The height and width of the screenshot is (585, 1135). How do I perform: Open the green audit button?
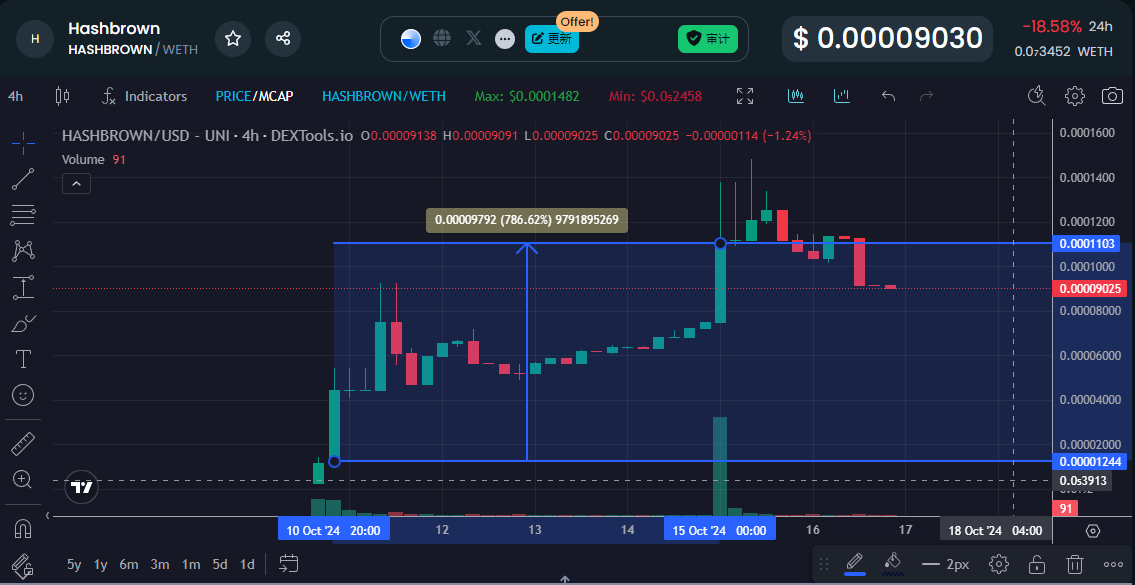707,39
